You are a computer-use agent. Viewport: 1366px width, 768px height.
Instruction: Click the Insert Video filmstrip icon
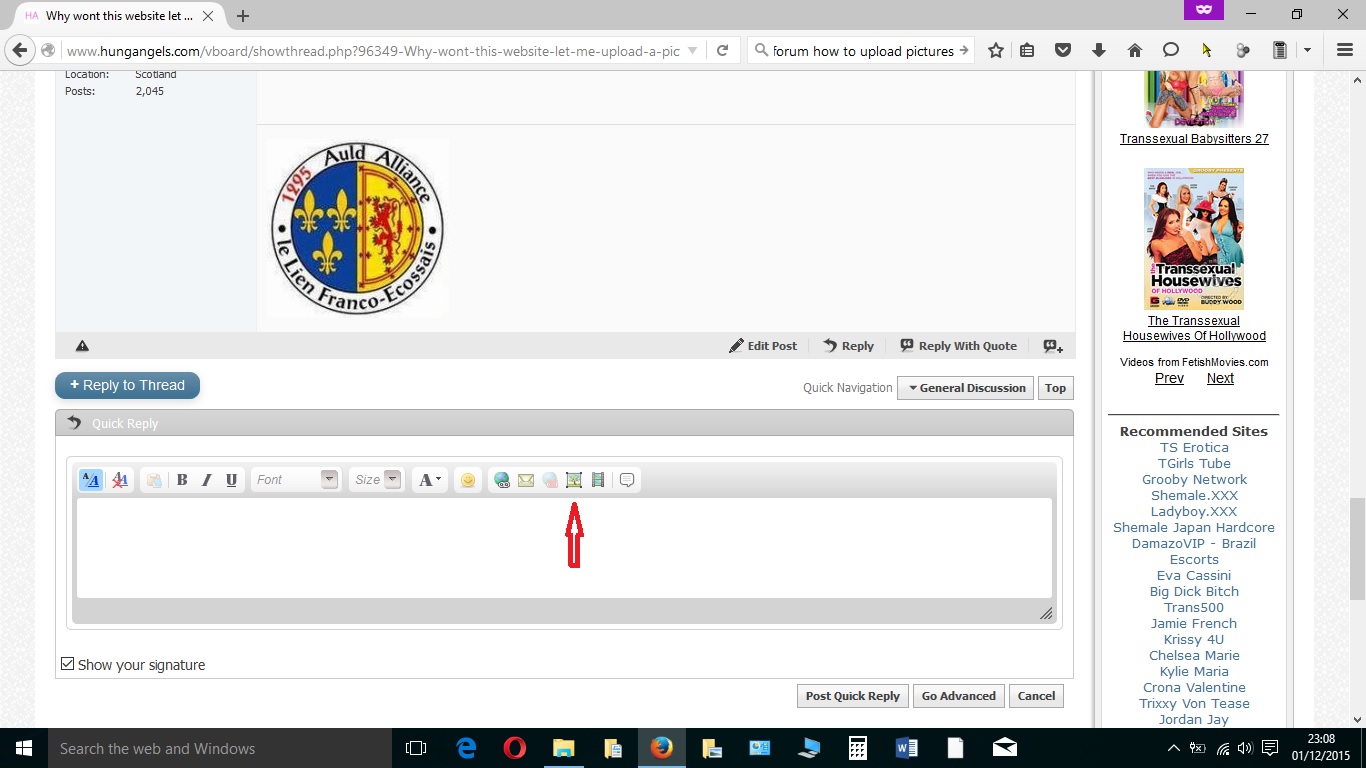click(598, 480)
